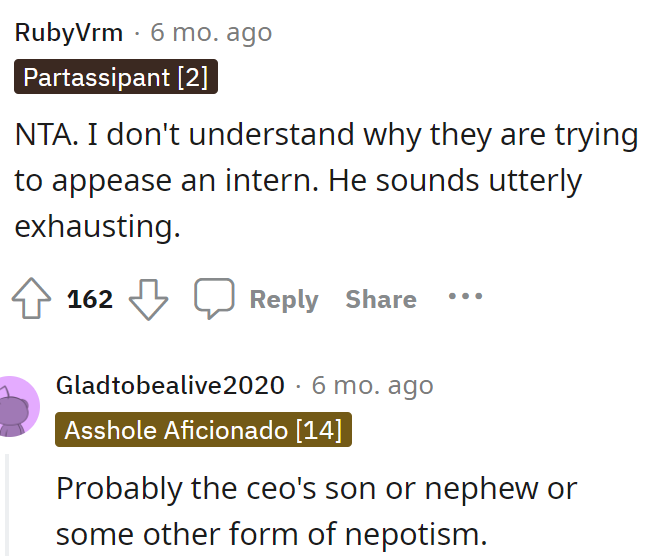
Task: Click the "Asshole Aficionado [14]" flair badge
Action: point(203,431)
